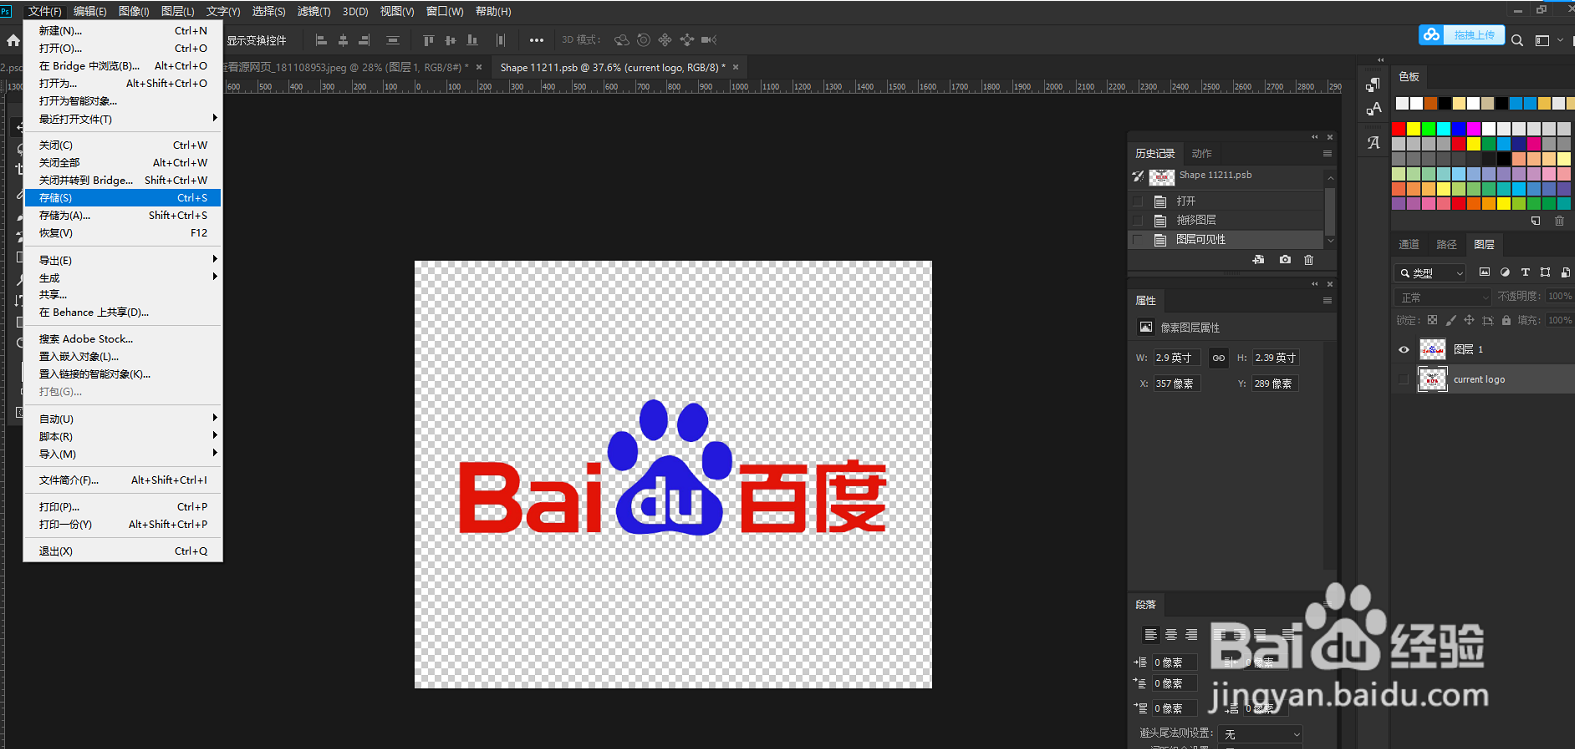Filter layers by pixel layer icon
1575x749 pixels.
1484,272
